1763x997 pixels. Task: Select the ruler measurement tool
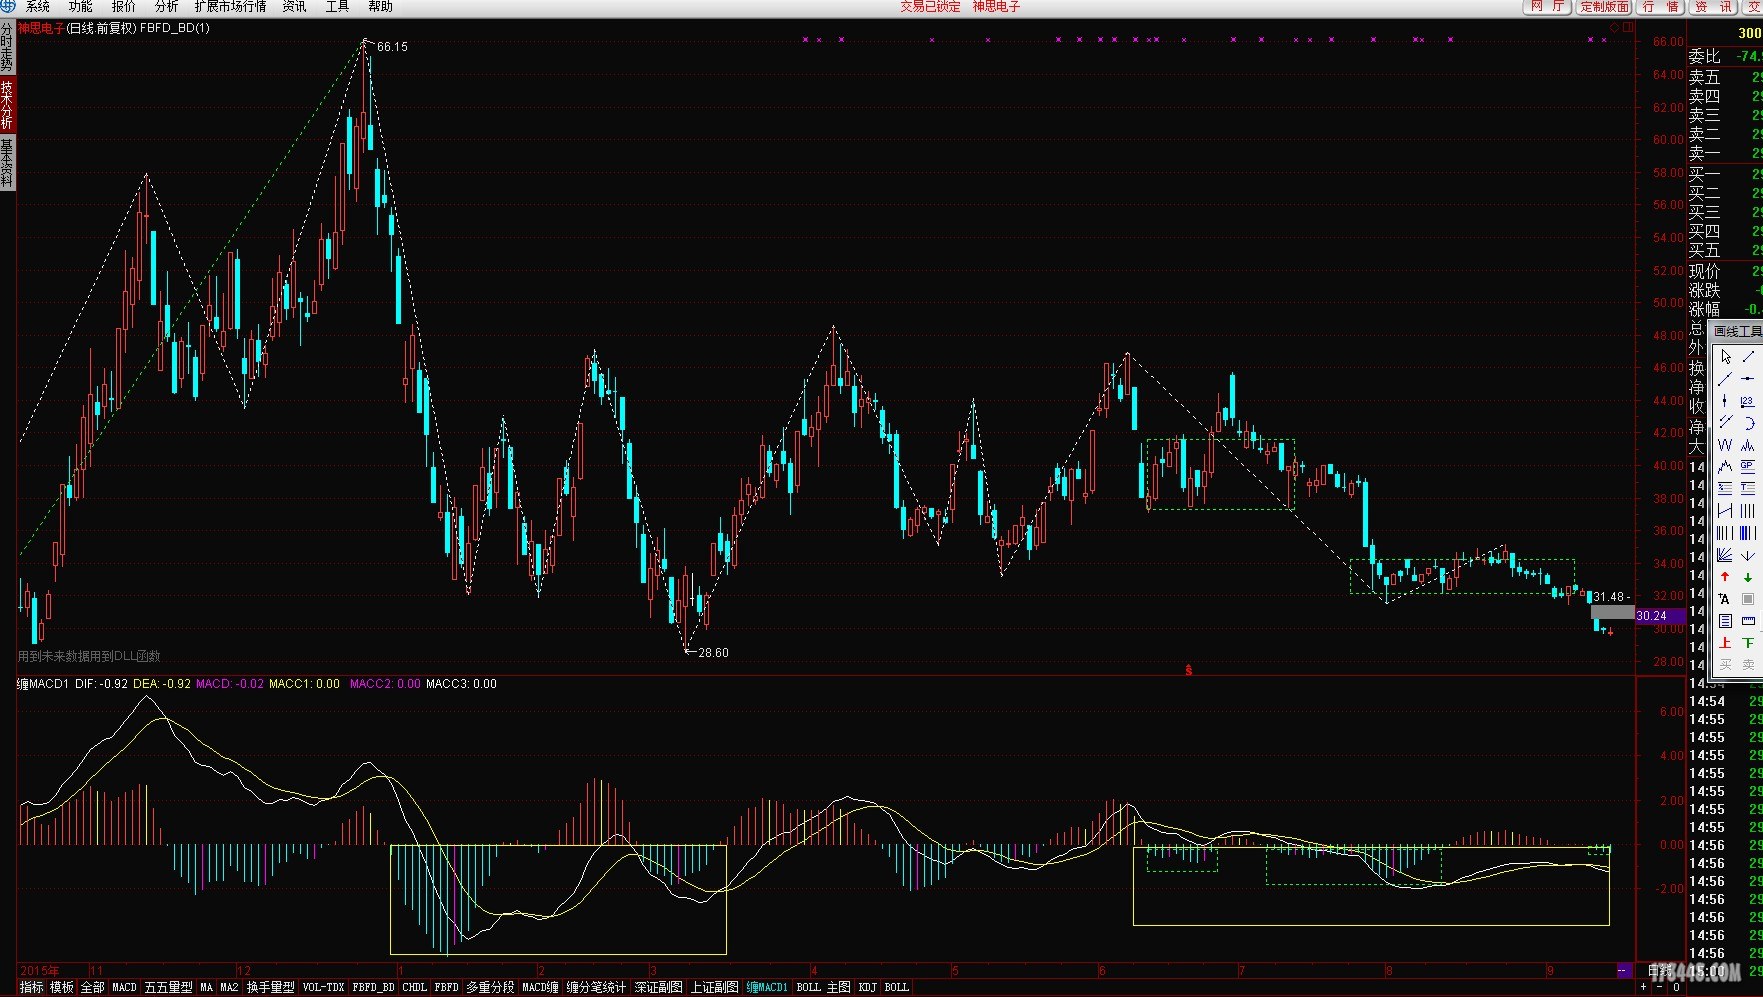pos(1748,621)
